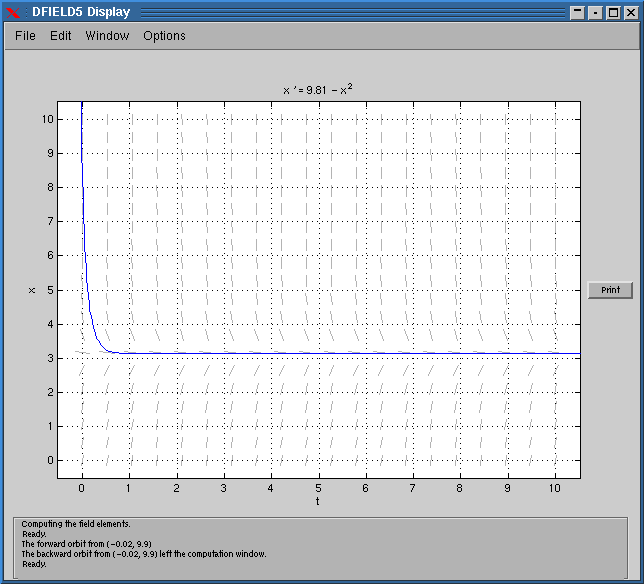The image size is (644, 584).
Task: Click the red X window-menu icon in title bar
Action: 13,12
